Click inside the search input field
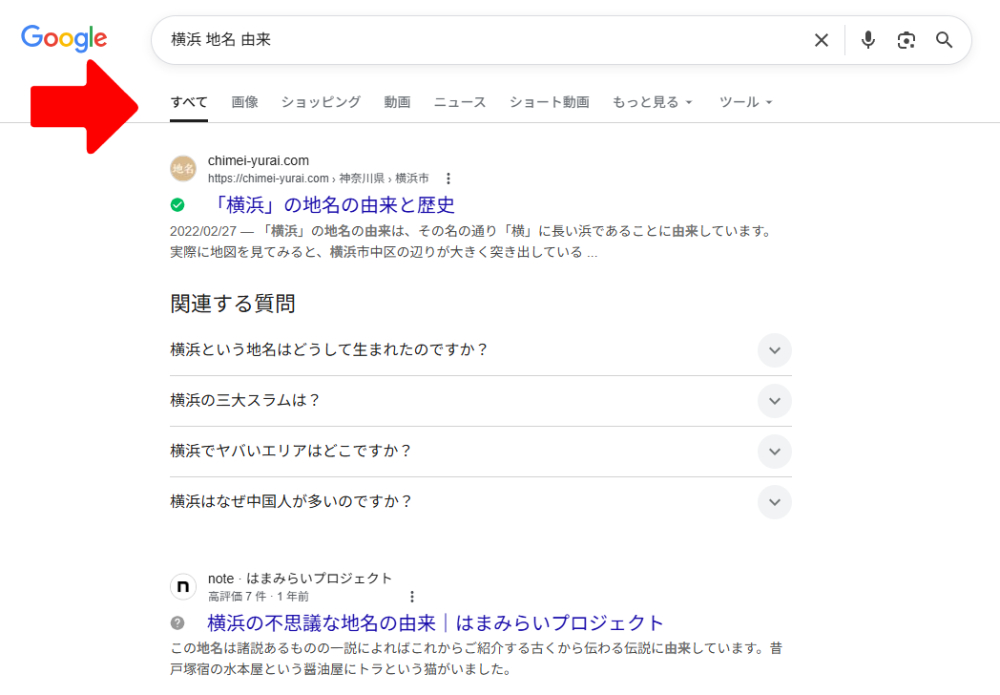 (450, 40)
